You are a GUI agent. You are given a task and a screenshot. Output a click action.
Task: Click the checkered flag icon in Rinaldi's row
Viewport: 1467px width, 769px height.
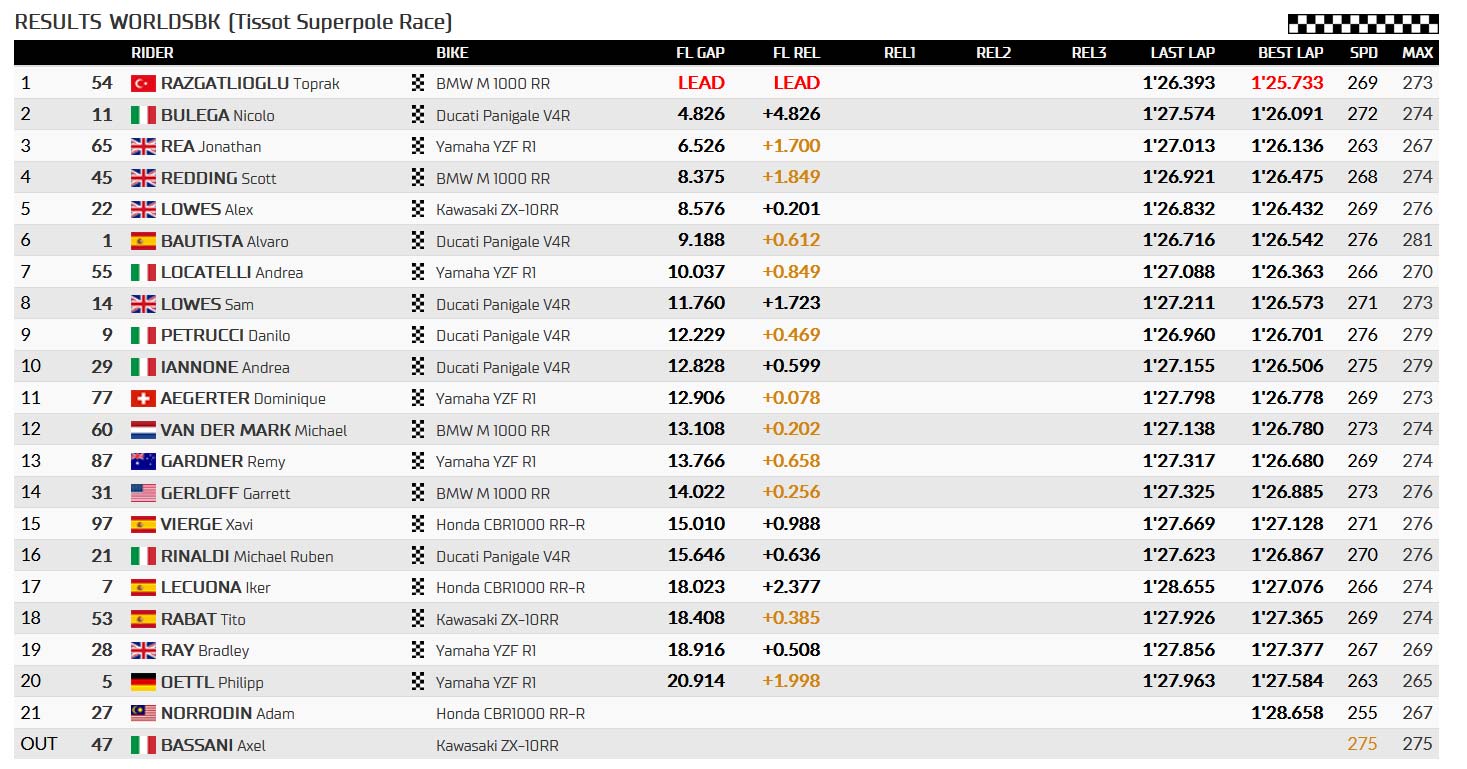pos(418,556)
